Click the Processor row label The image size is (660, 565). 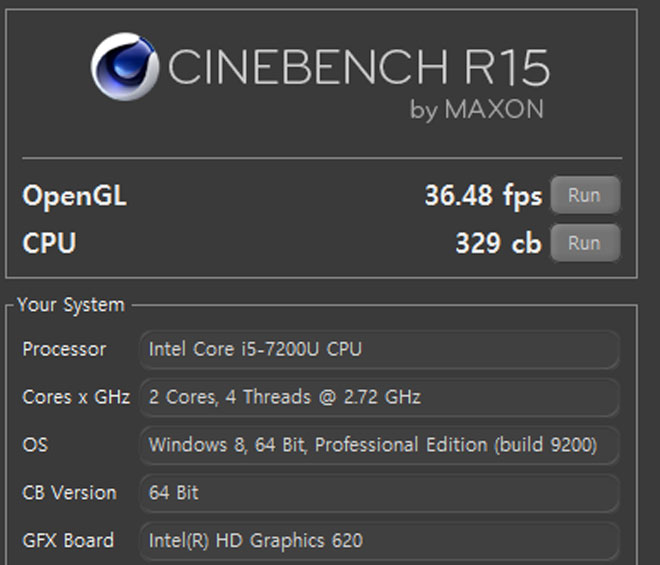click(64, 349)
